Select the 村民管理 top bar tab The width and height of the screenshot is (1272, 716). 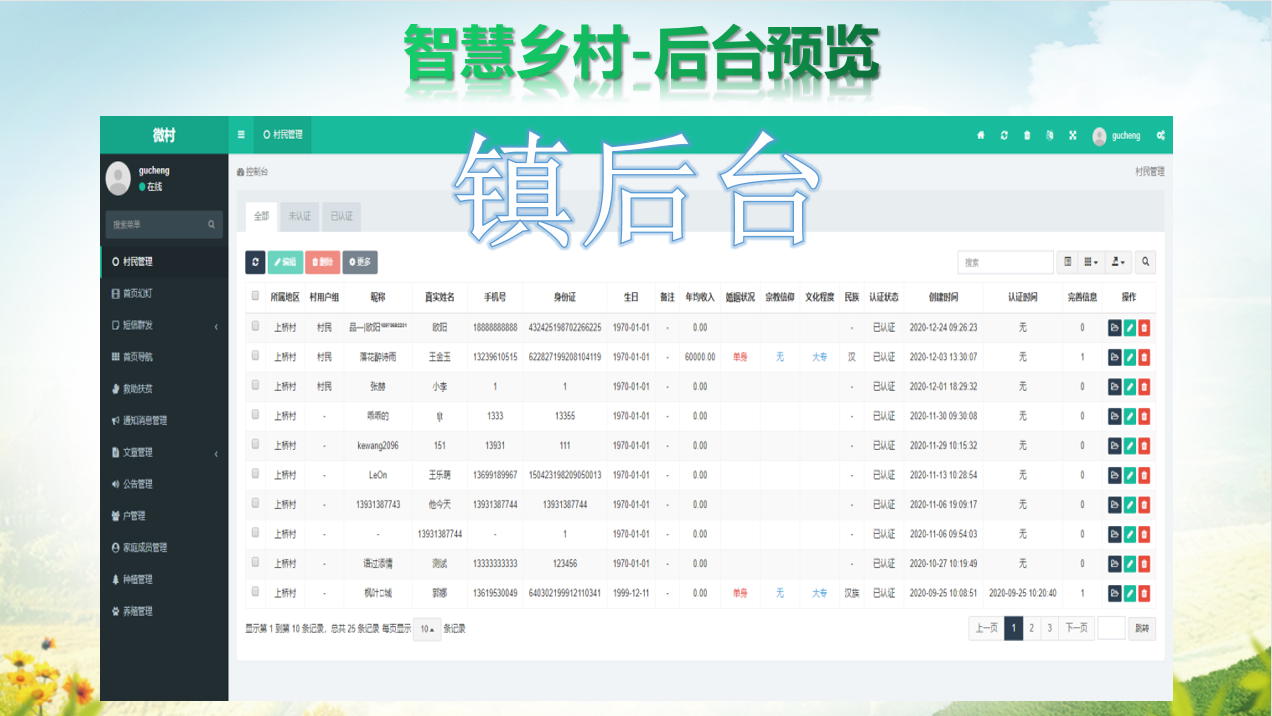tap(282, 135)
